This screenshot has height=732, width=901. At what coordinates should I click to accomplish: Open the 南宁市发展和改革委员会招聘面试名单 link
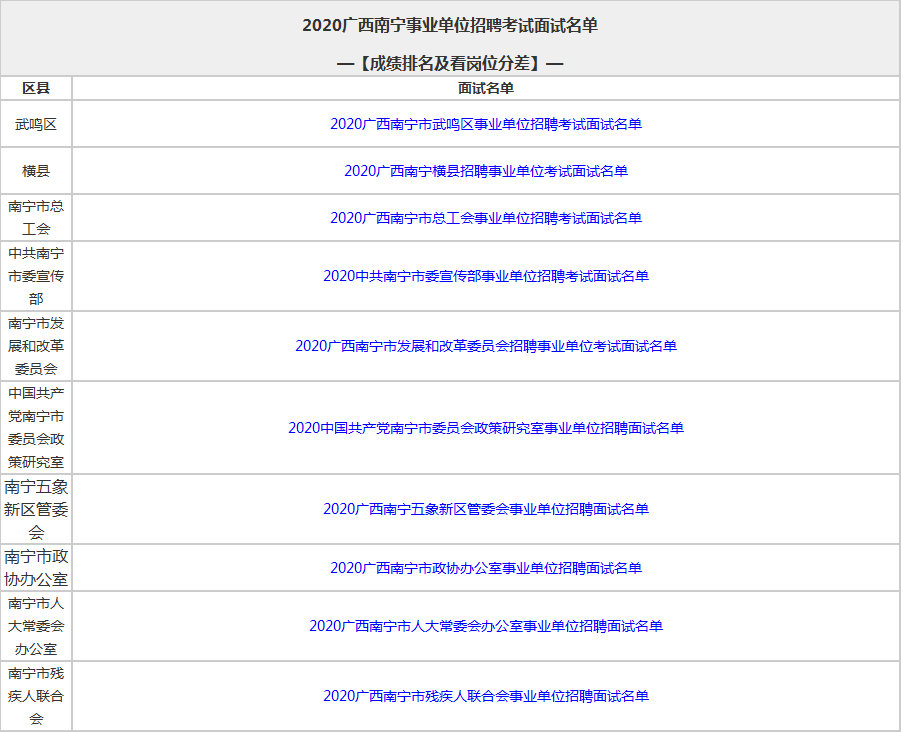coord(486,346)
